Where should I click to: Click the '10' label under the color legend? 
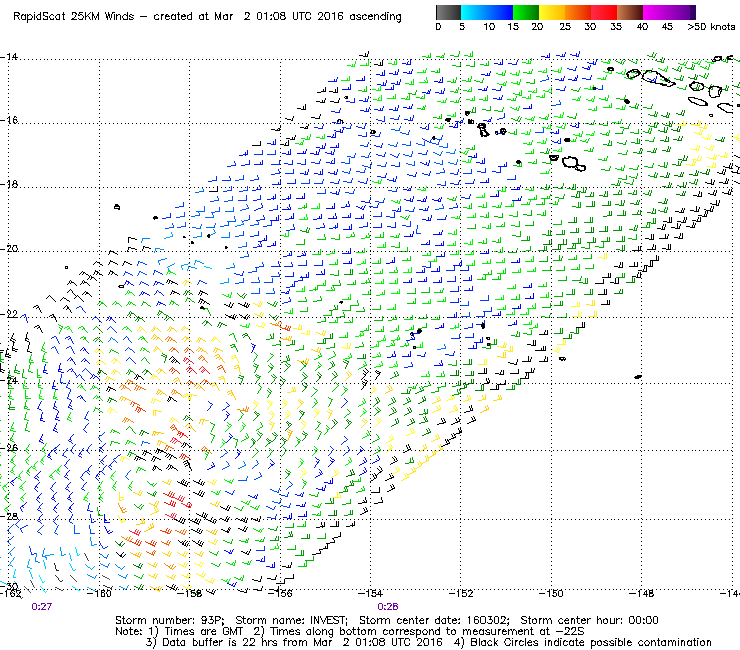click(489, 27)
